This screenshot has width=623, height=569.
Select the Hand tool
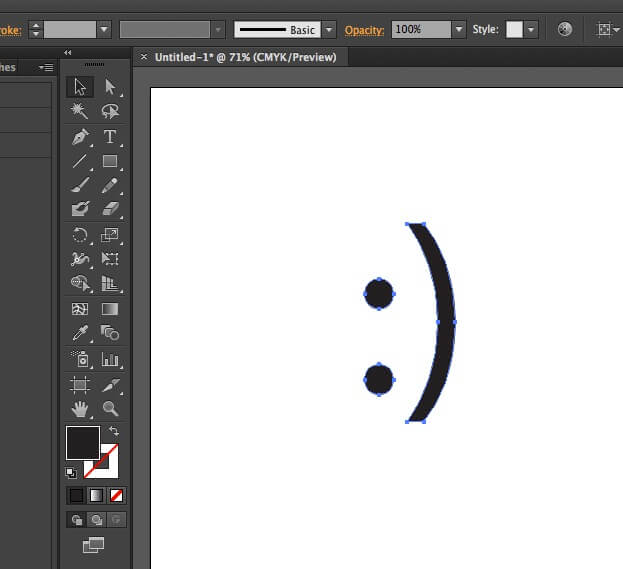pos(80,408)
